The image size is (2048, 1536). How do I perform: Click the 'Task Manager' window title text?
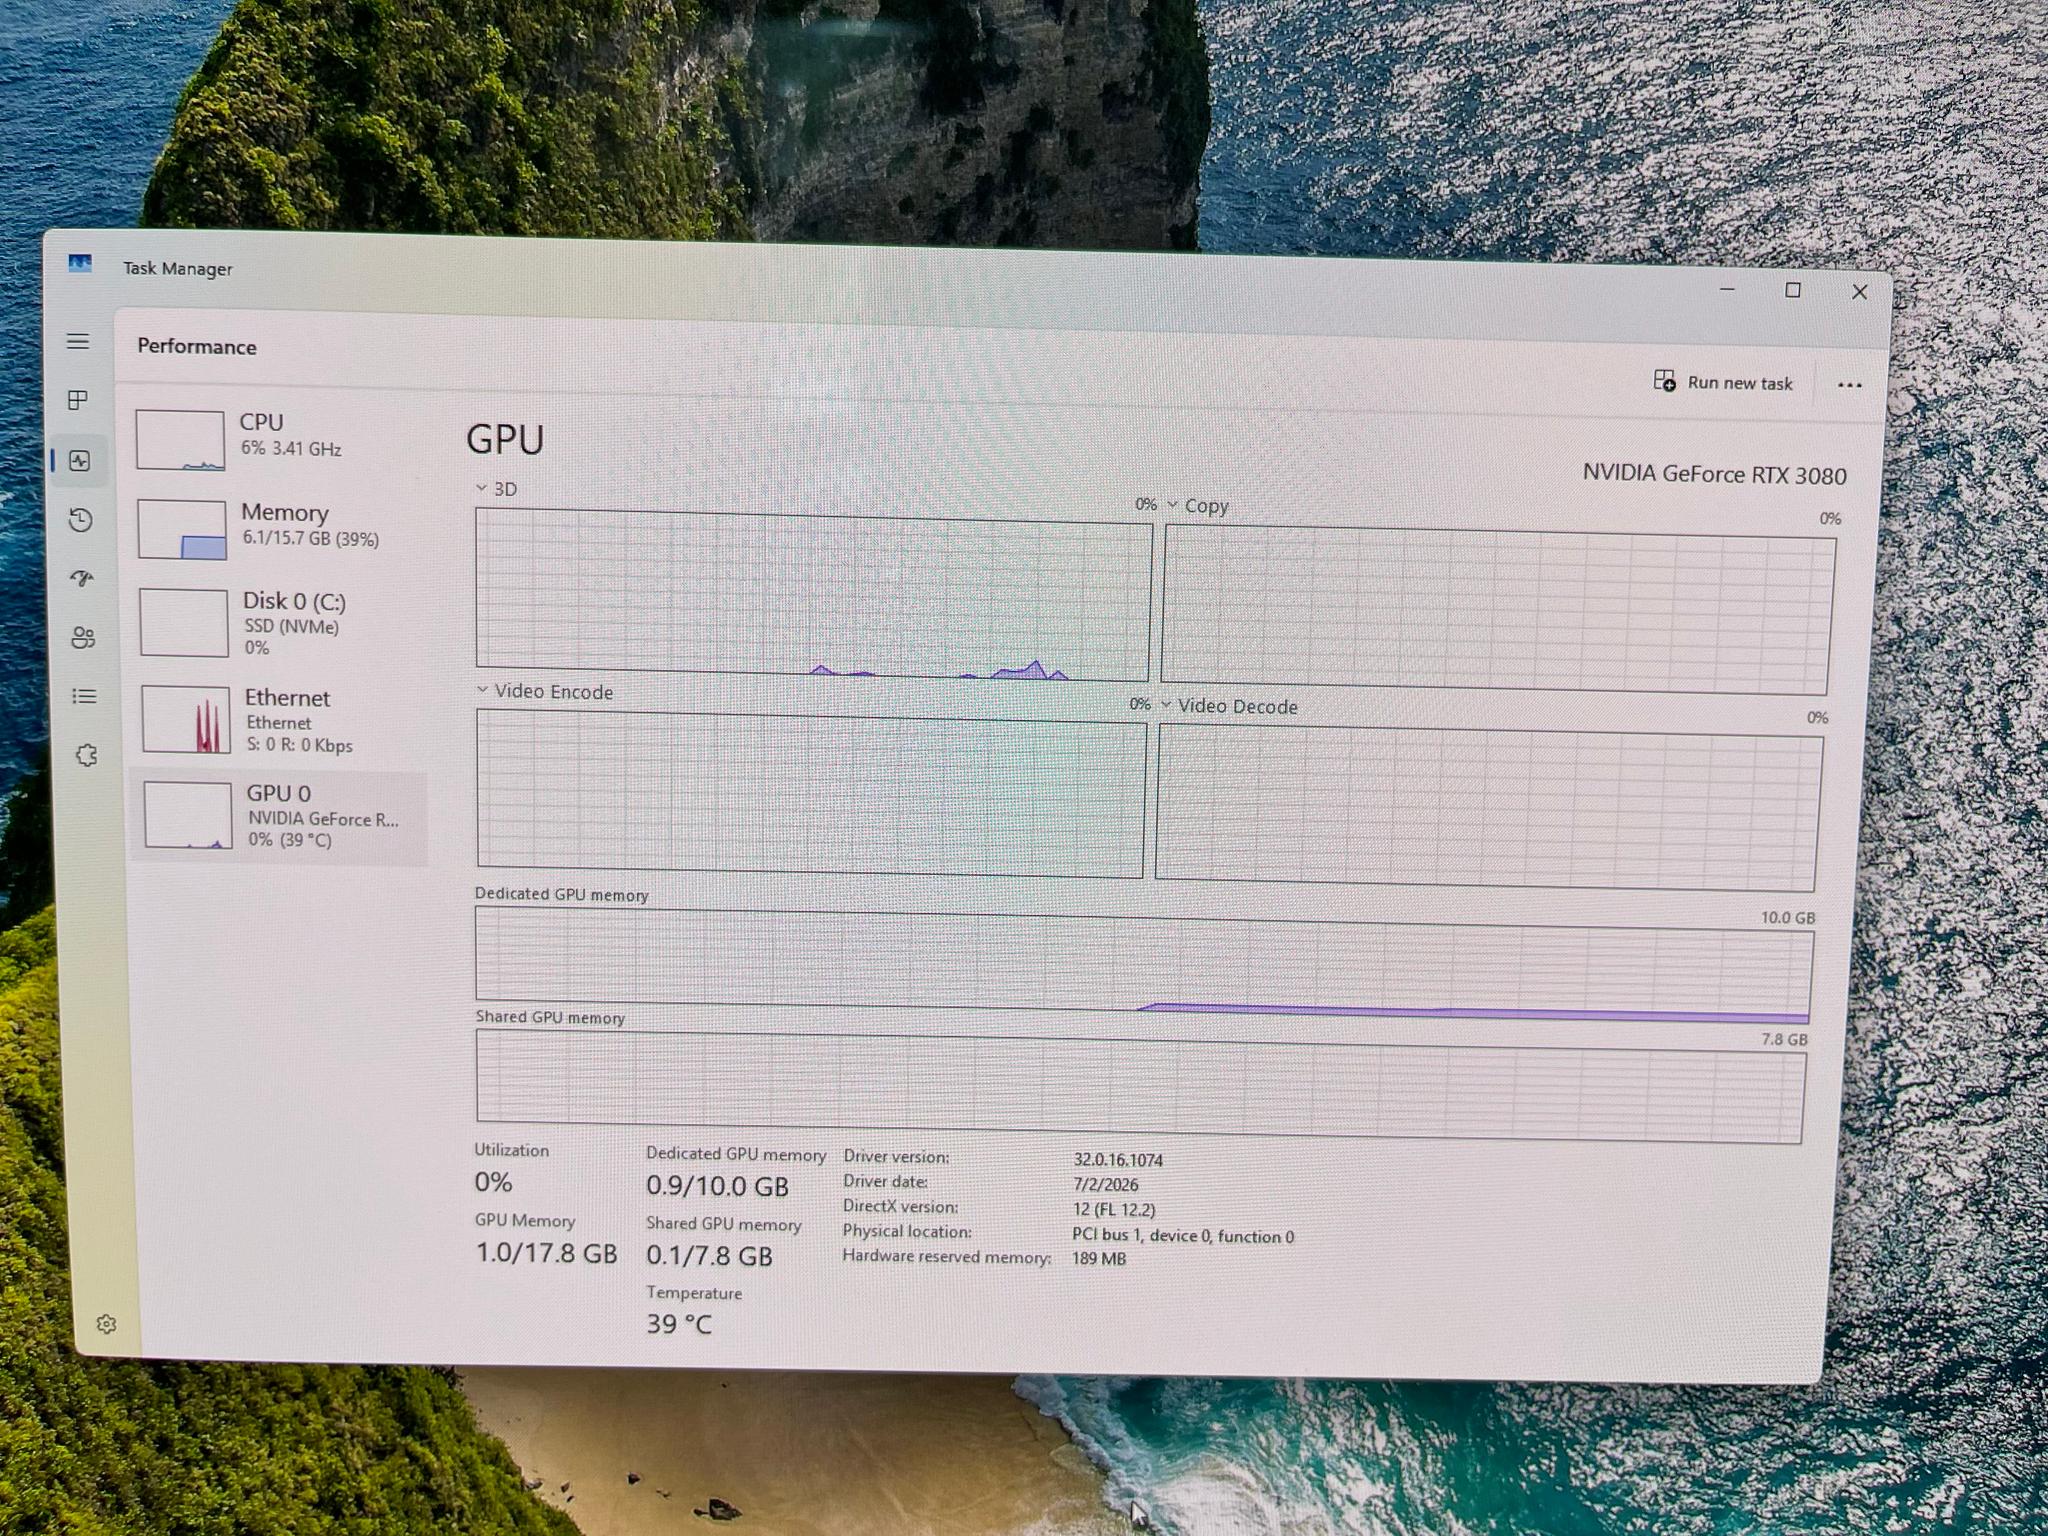[178, 268]
